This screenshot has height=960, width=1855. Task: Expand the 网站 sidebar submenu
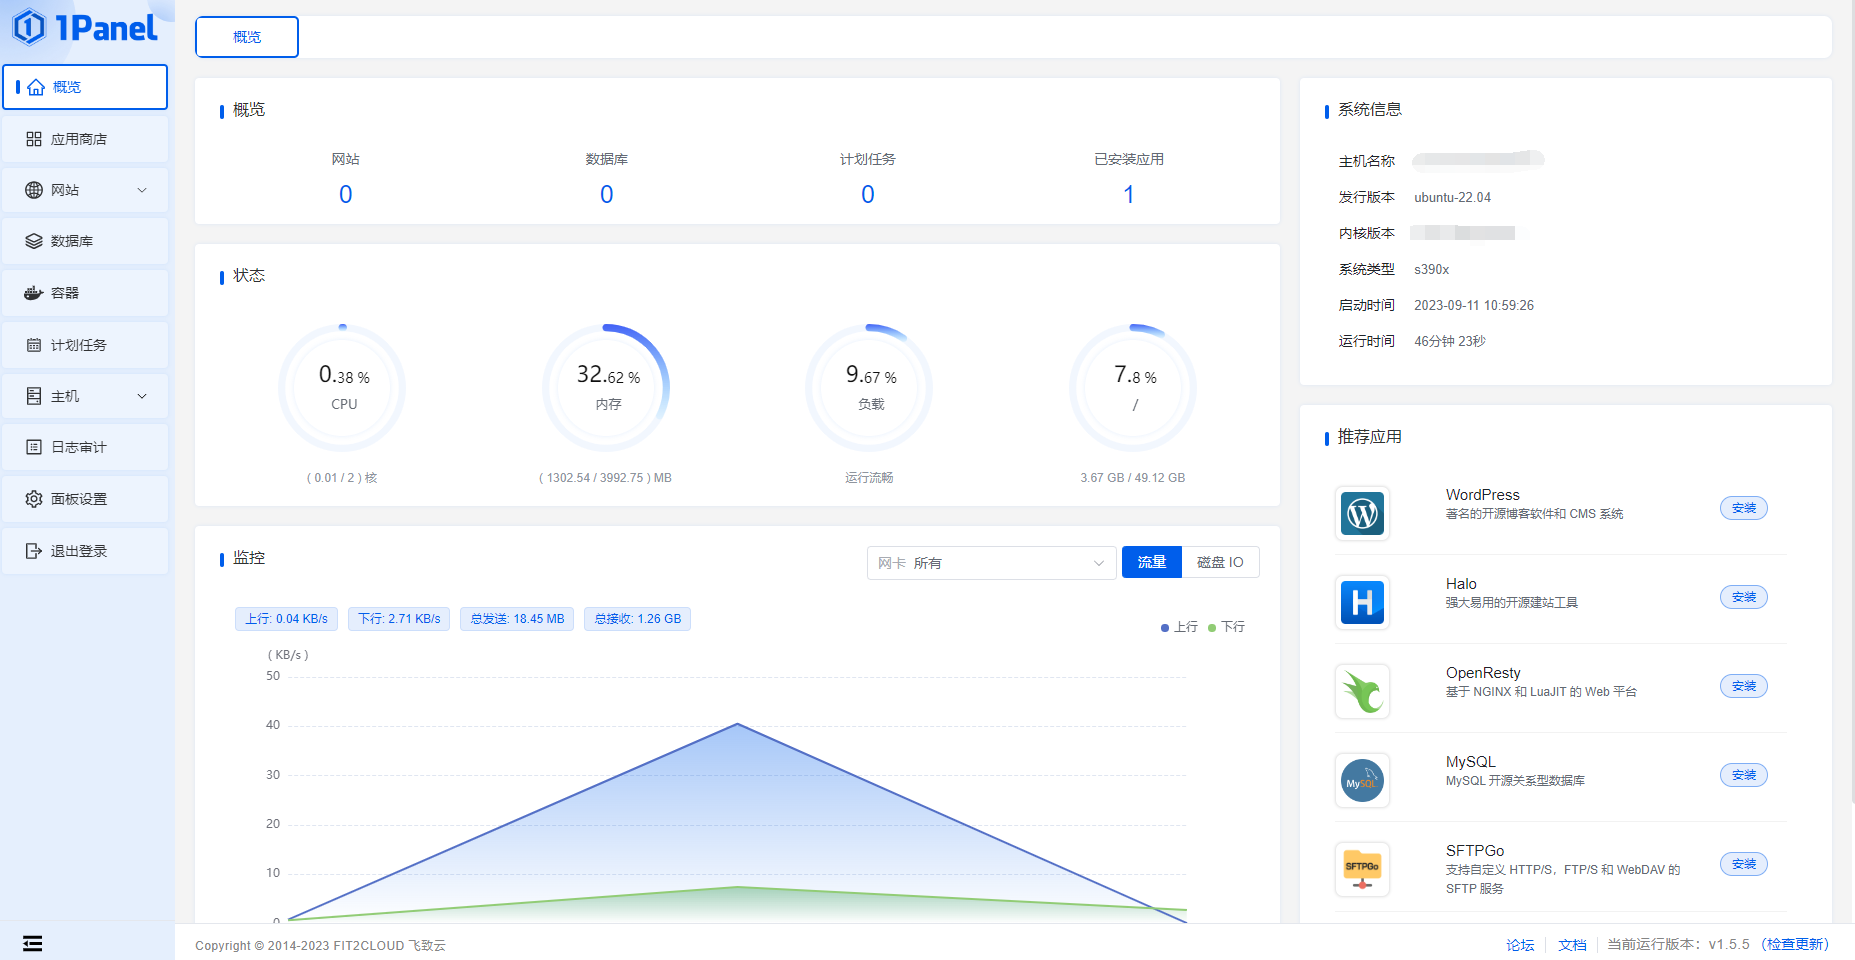85,190
